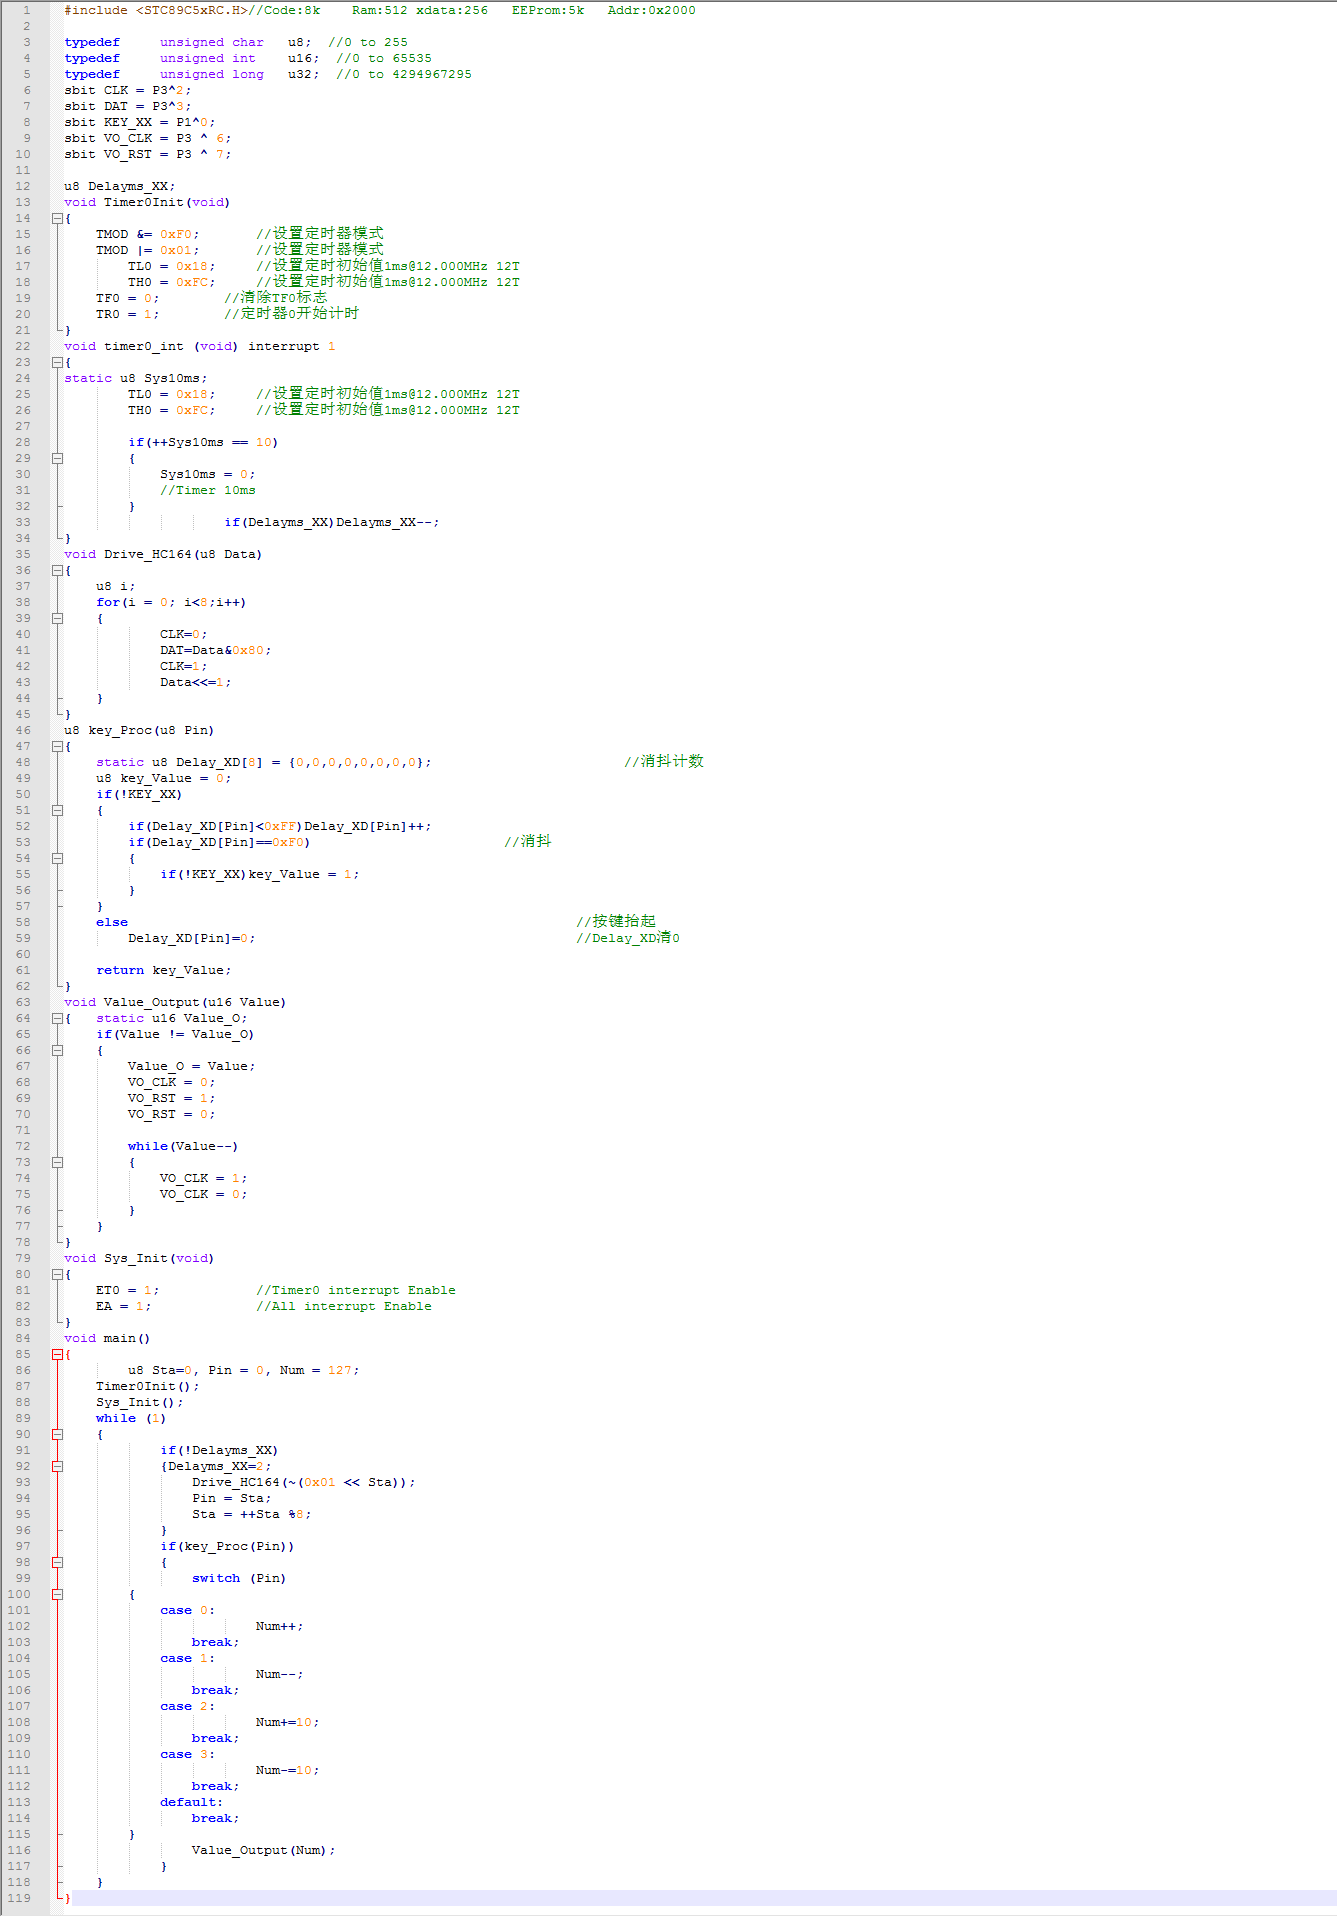Collapse the key_Proc if-block fold on line 98
The image size is (1337, 1916).
[57, 1562]
